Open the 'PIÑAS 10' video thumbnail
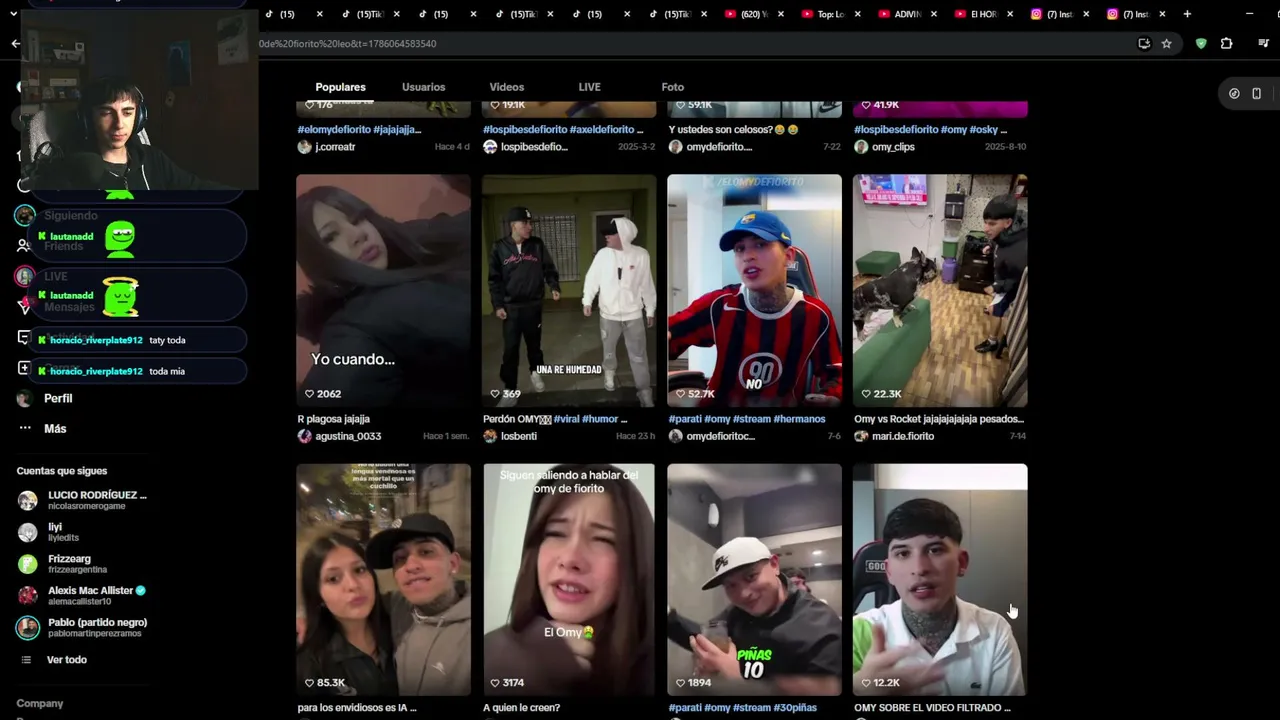Screen dimensions: 1280x720 [x=754, y=579]
